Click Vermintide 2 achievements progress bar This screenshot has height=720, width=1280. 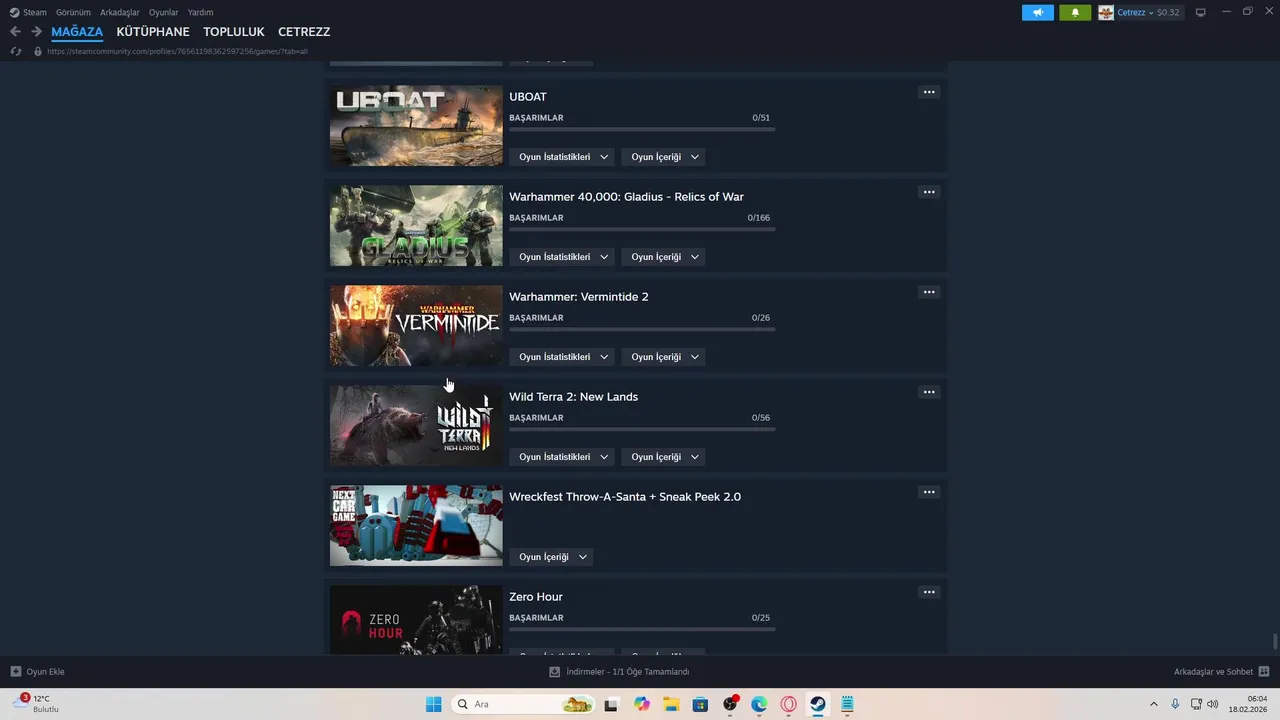click(x=642, y=329)
